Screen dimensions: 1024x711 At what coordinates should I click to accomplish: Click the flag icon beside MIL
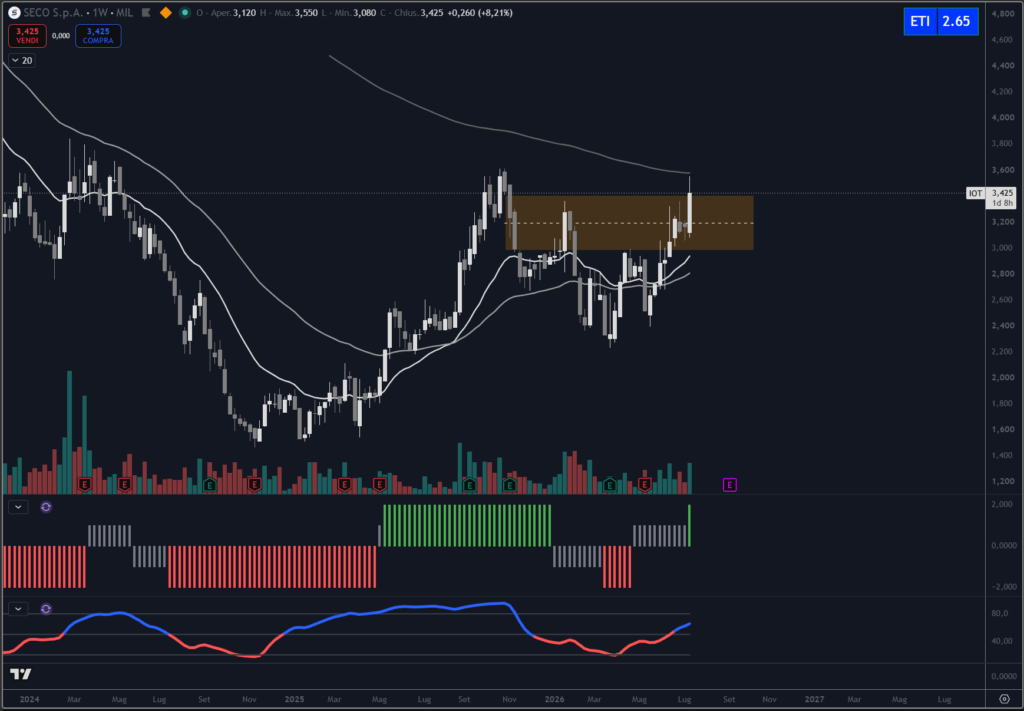pyautogui.click(x=145, y=12)
